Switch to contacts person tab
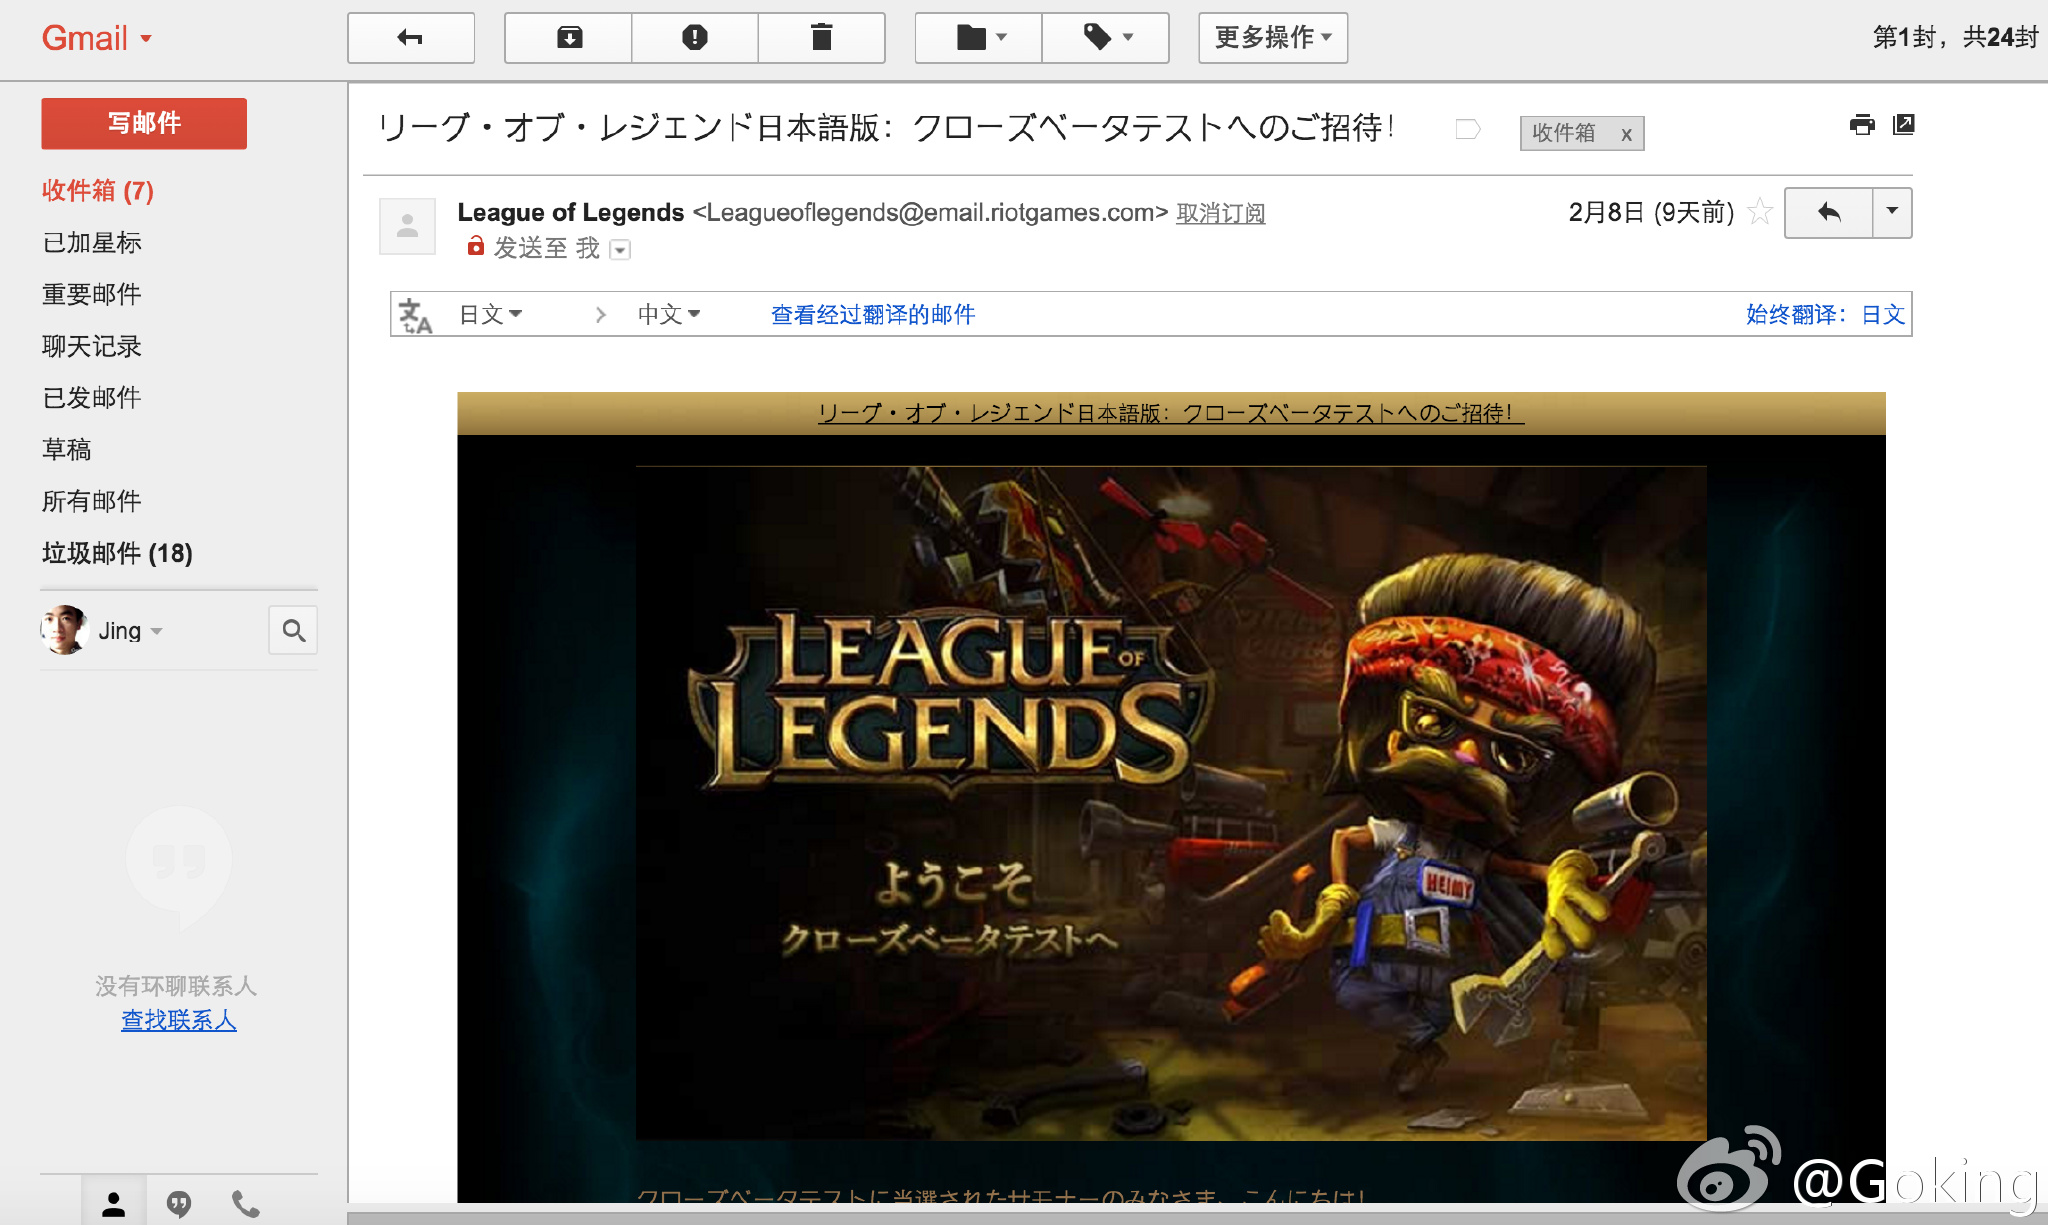This screenshot has height=1225, width=2048. (x=114, y=1204)
